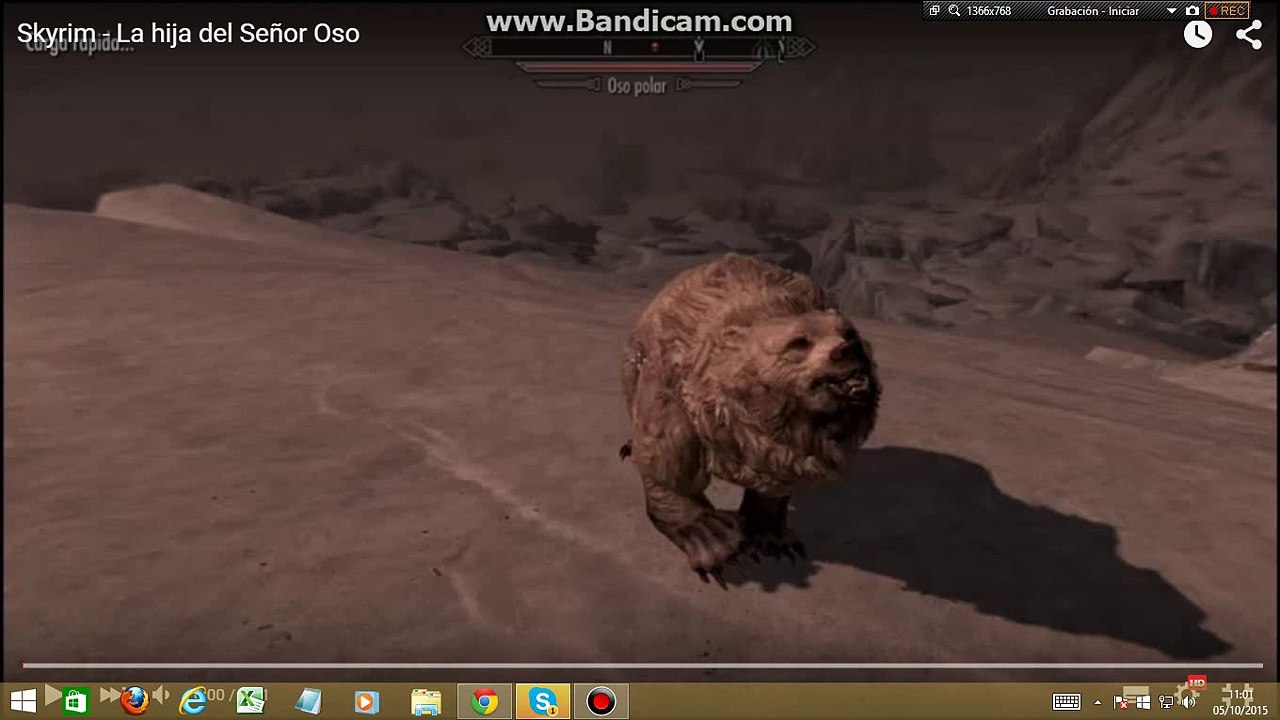Click the Bandicam magnifier find-window icon
The image size is (1280, 720).
coord(954,10)
